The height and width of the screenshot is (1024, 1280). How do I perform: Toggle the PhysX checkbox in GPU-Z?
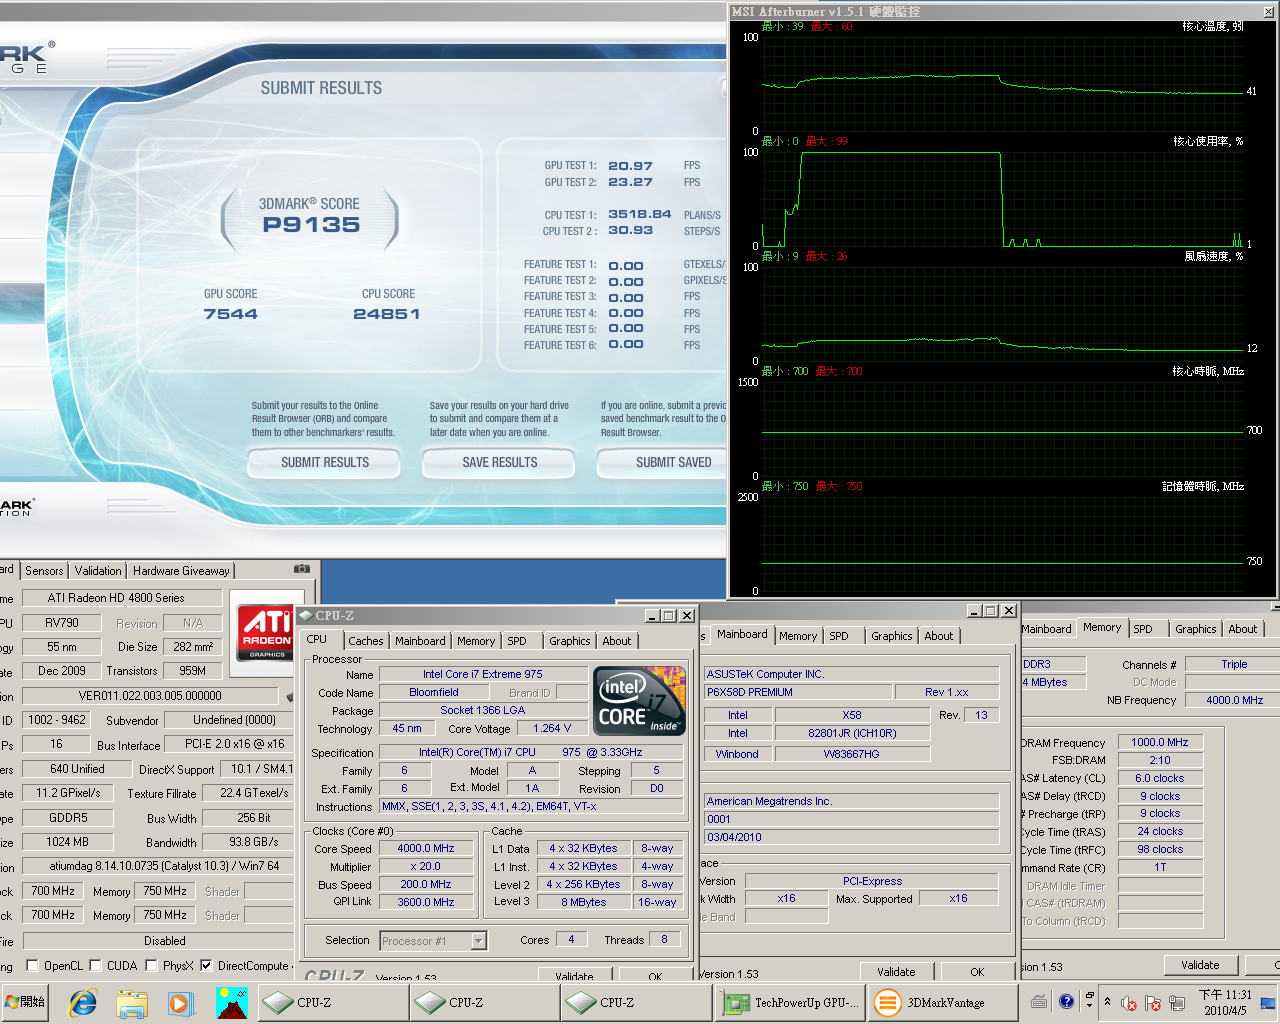tap(151, 965)
